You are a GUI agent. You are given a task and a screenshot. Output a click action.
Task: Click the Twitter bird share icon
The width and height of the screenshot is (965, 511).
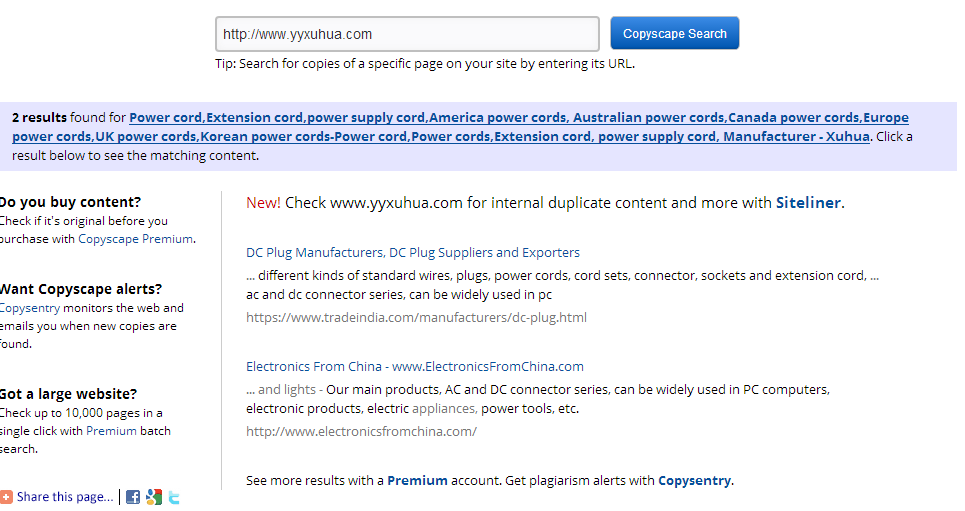(x=174, y=497)
